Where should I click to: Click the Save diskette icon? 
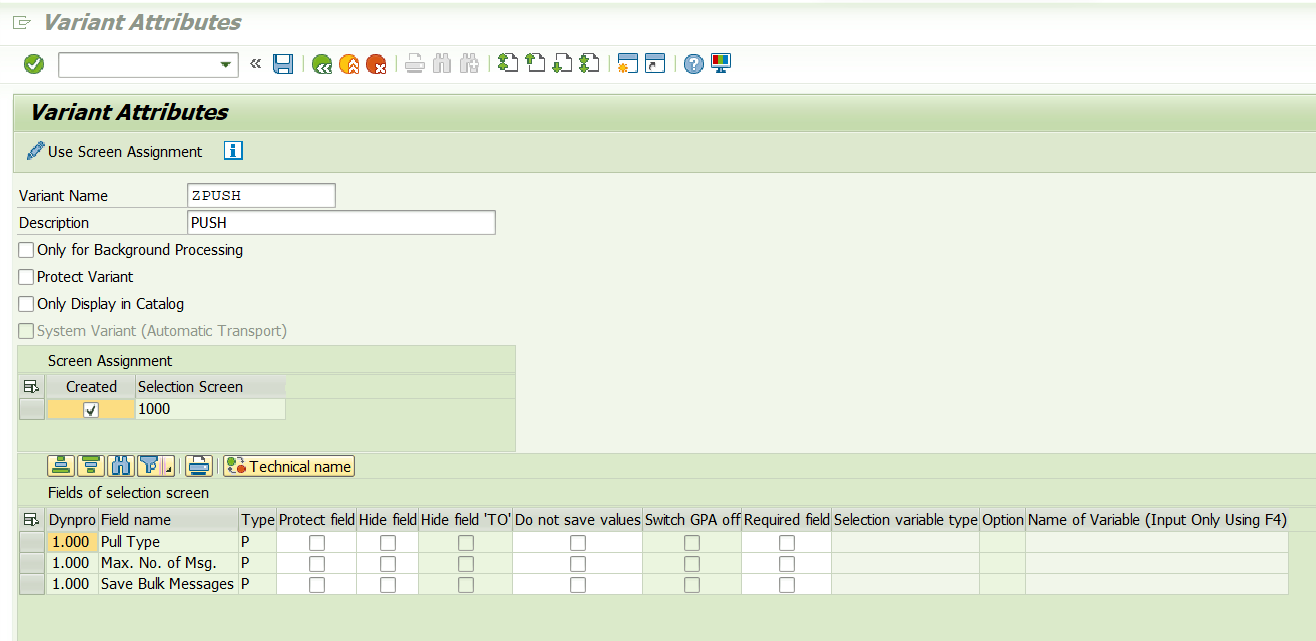(283, 63)
